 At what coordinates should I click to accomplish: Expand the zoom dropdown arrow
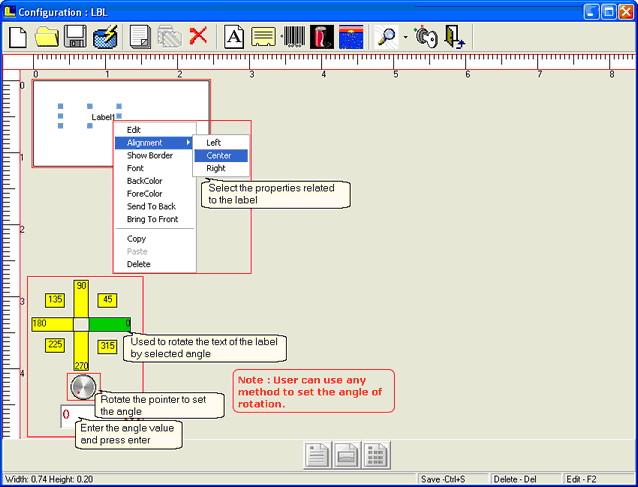pyautogui.click(x=406, y=37)
